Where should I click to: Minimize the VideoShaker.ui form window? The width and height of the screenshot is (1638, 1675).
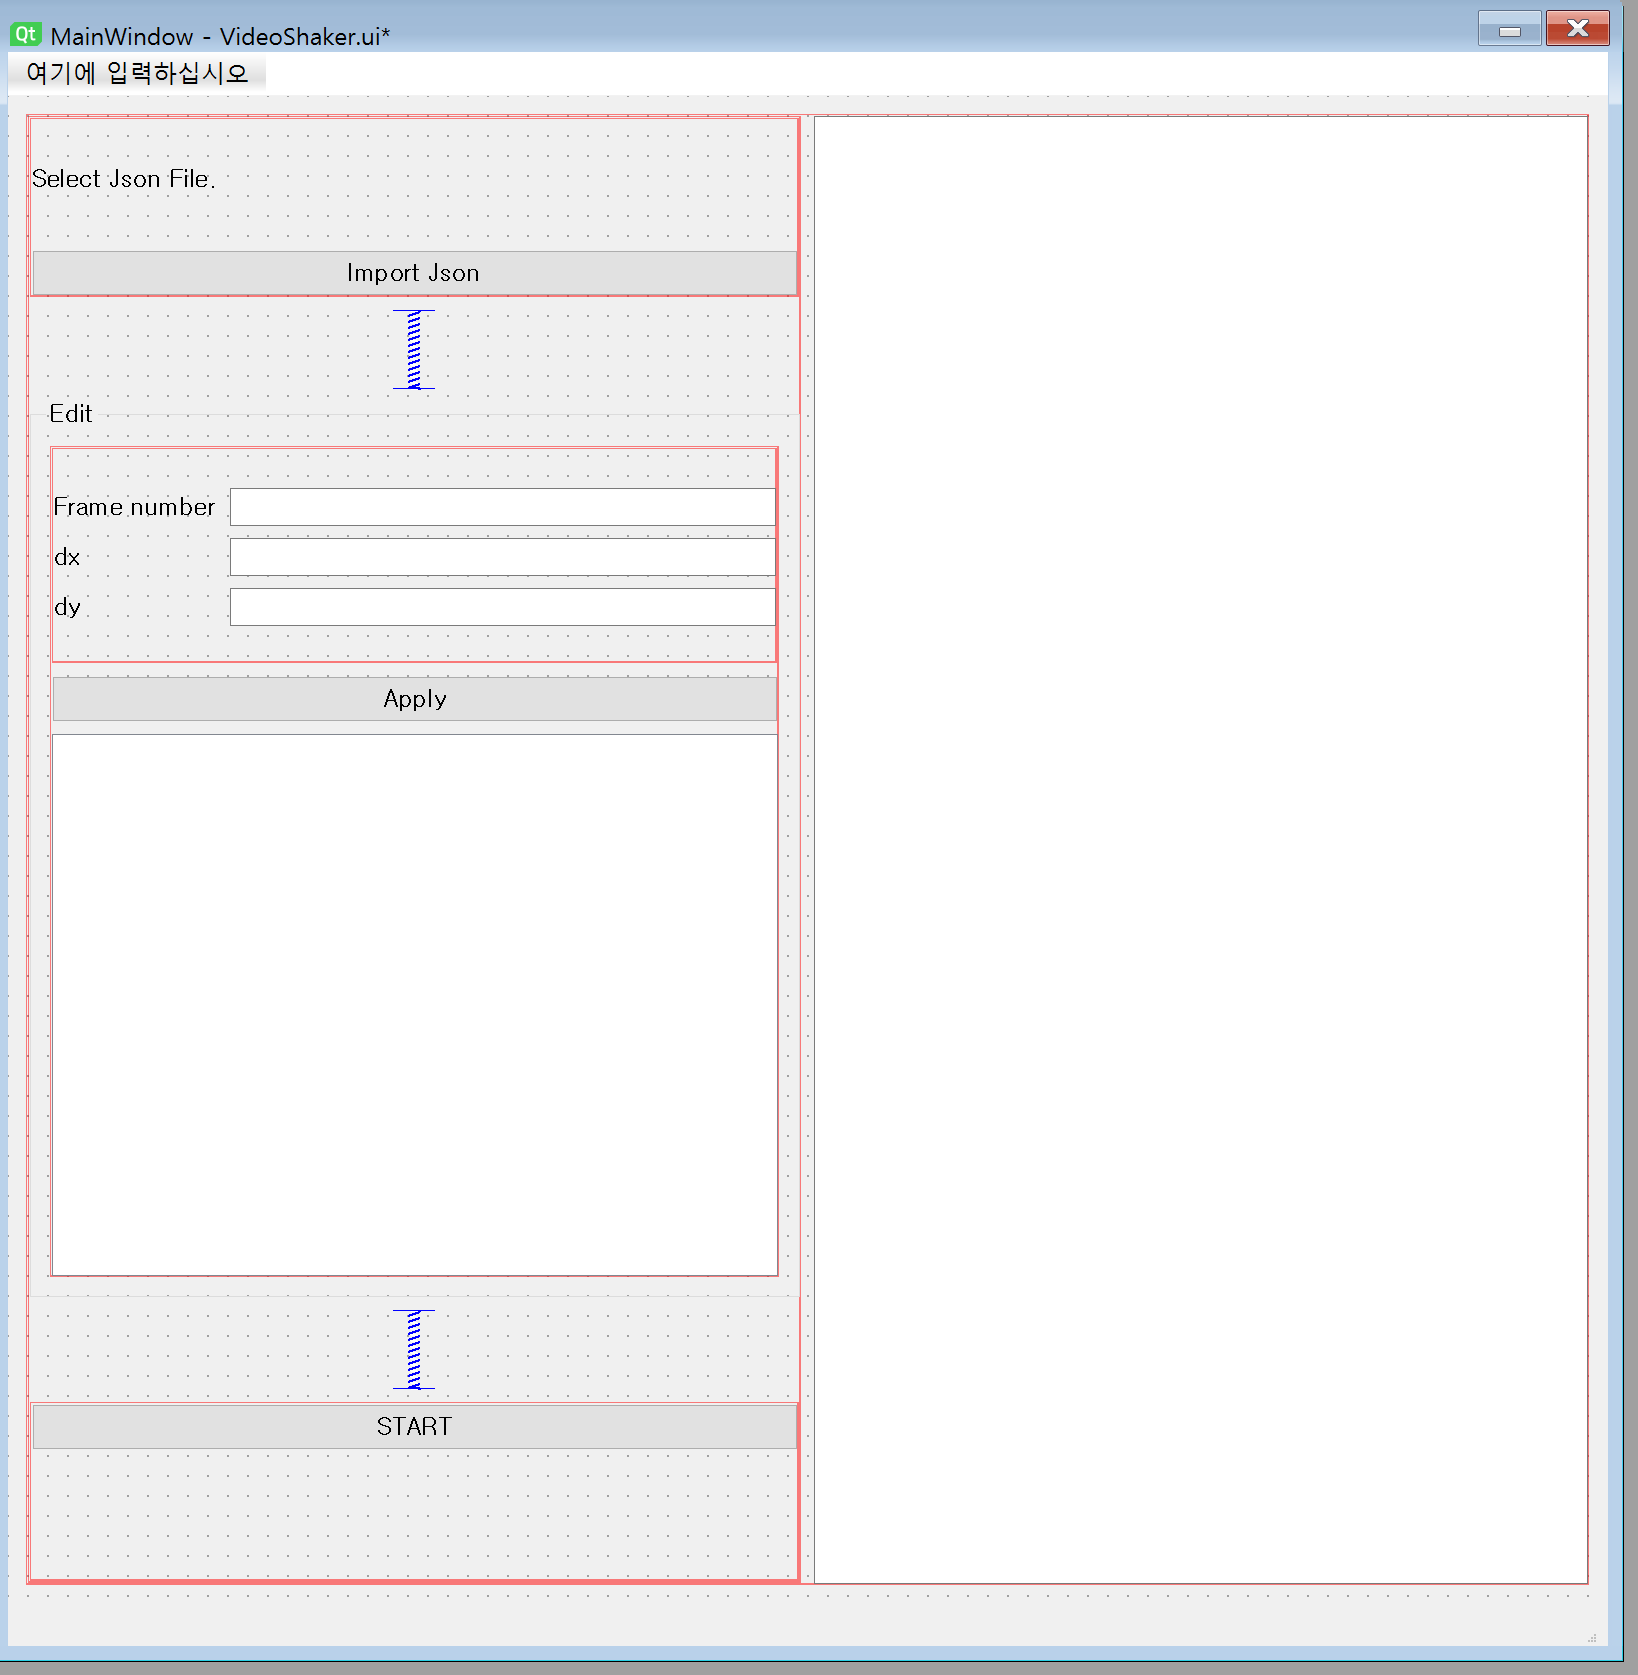(1510, 29)
